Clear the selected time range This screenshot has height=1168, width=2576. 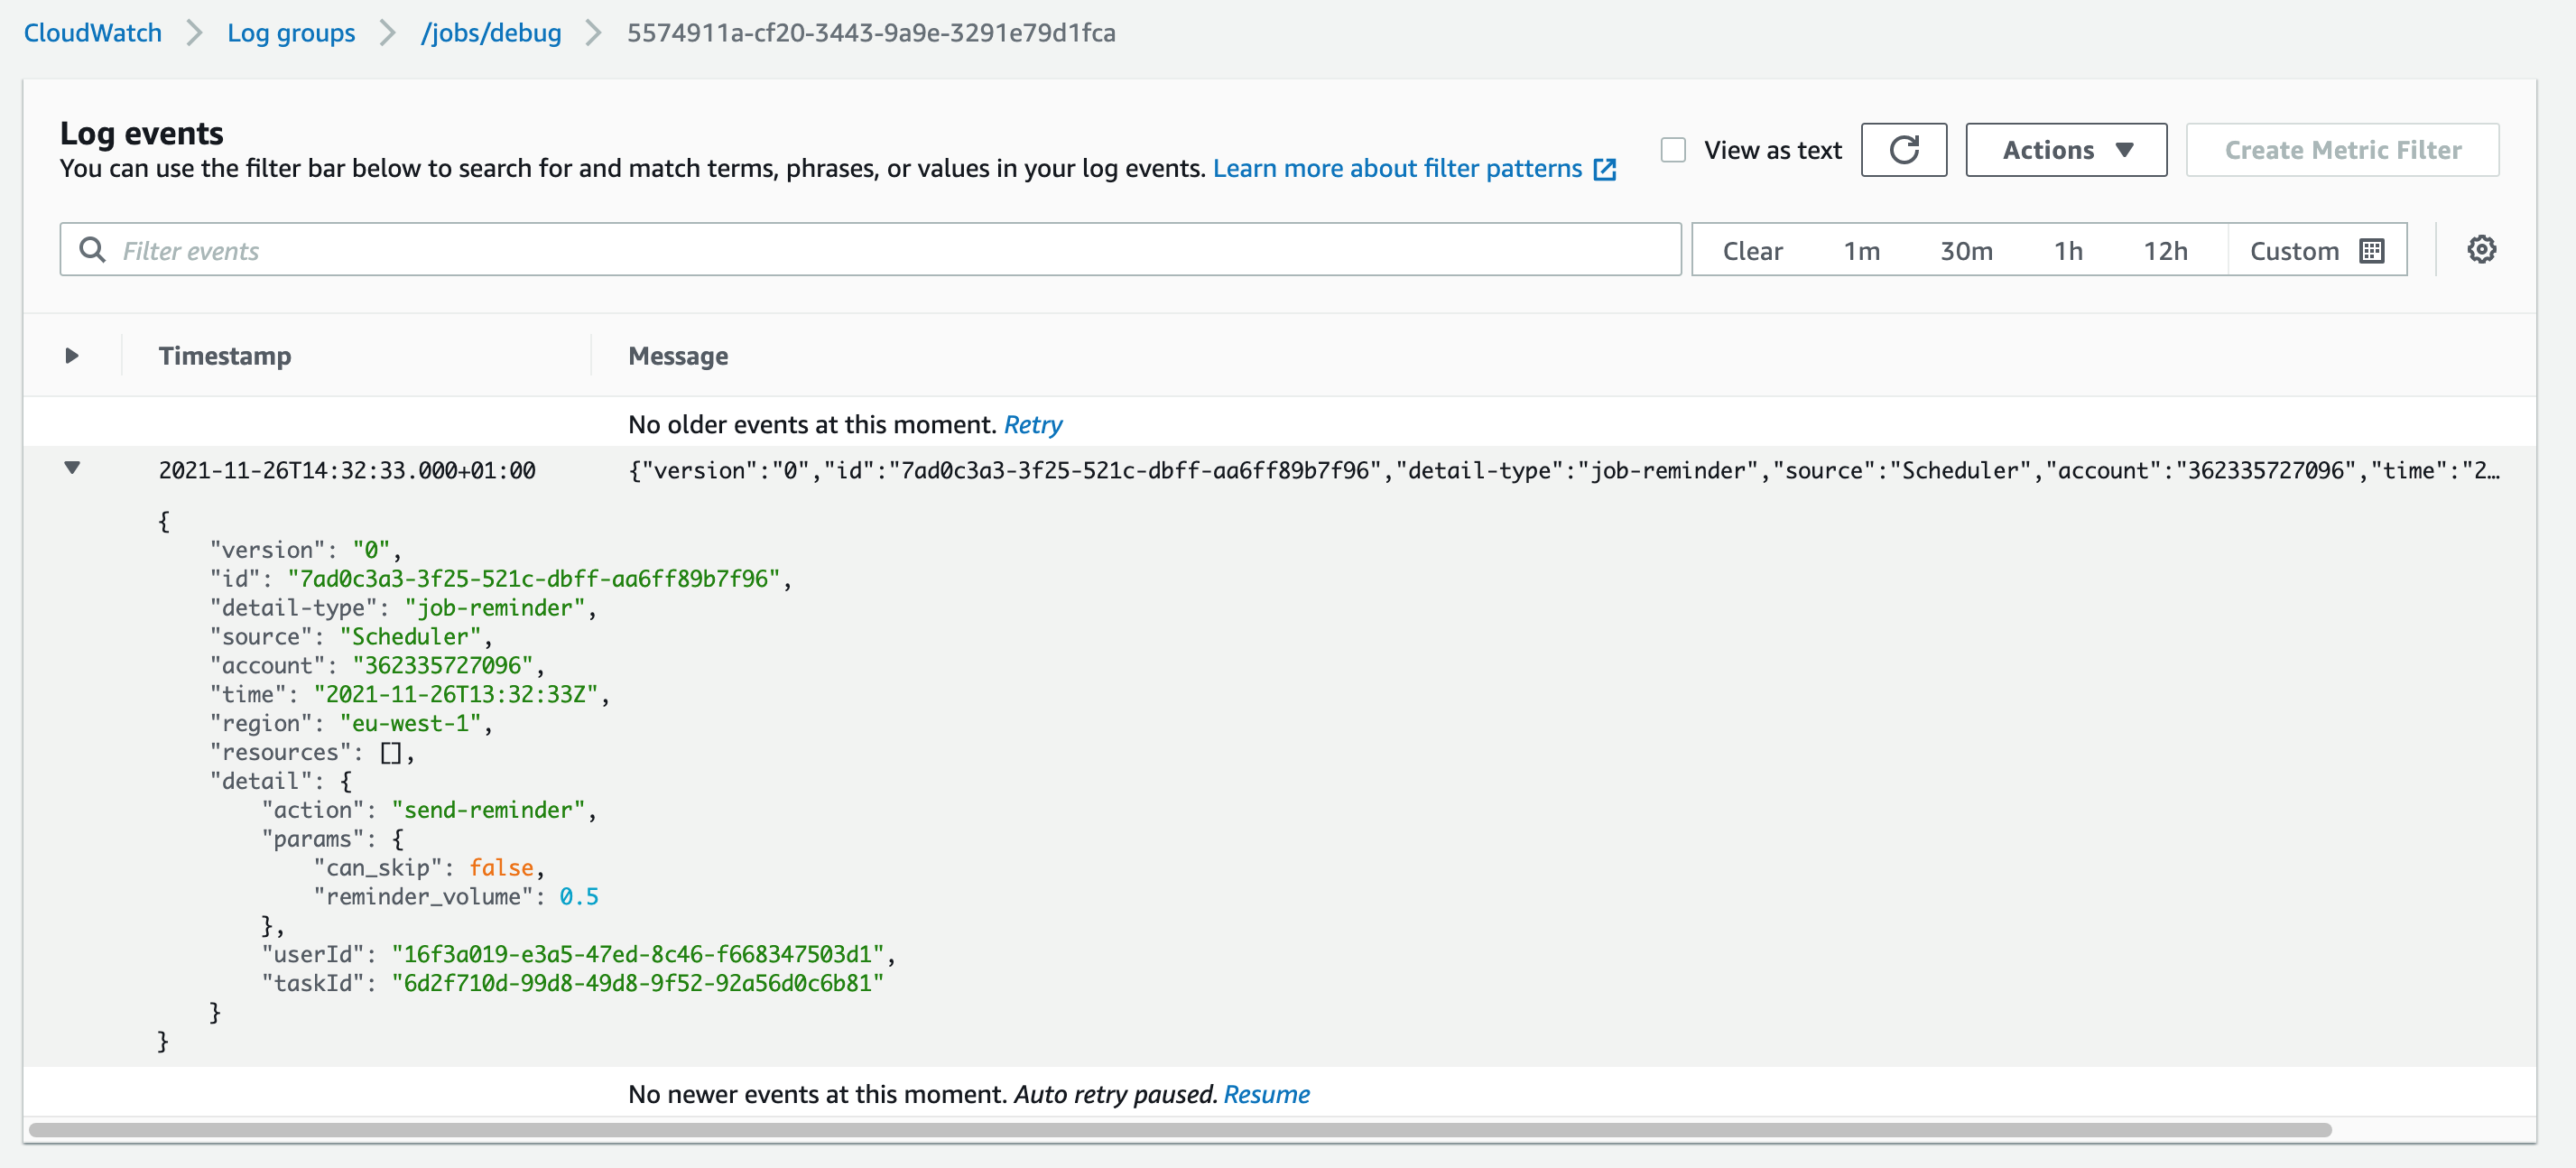coord(1753,250)
